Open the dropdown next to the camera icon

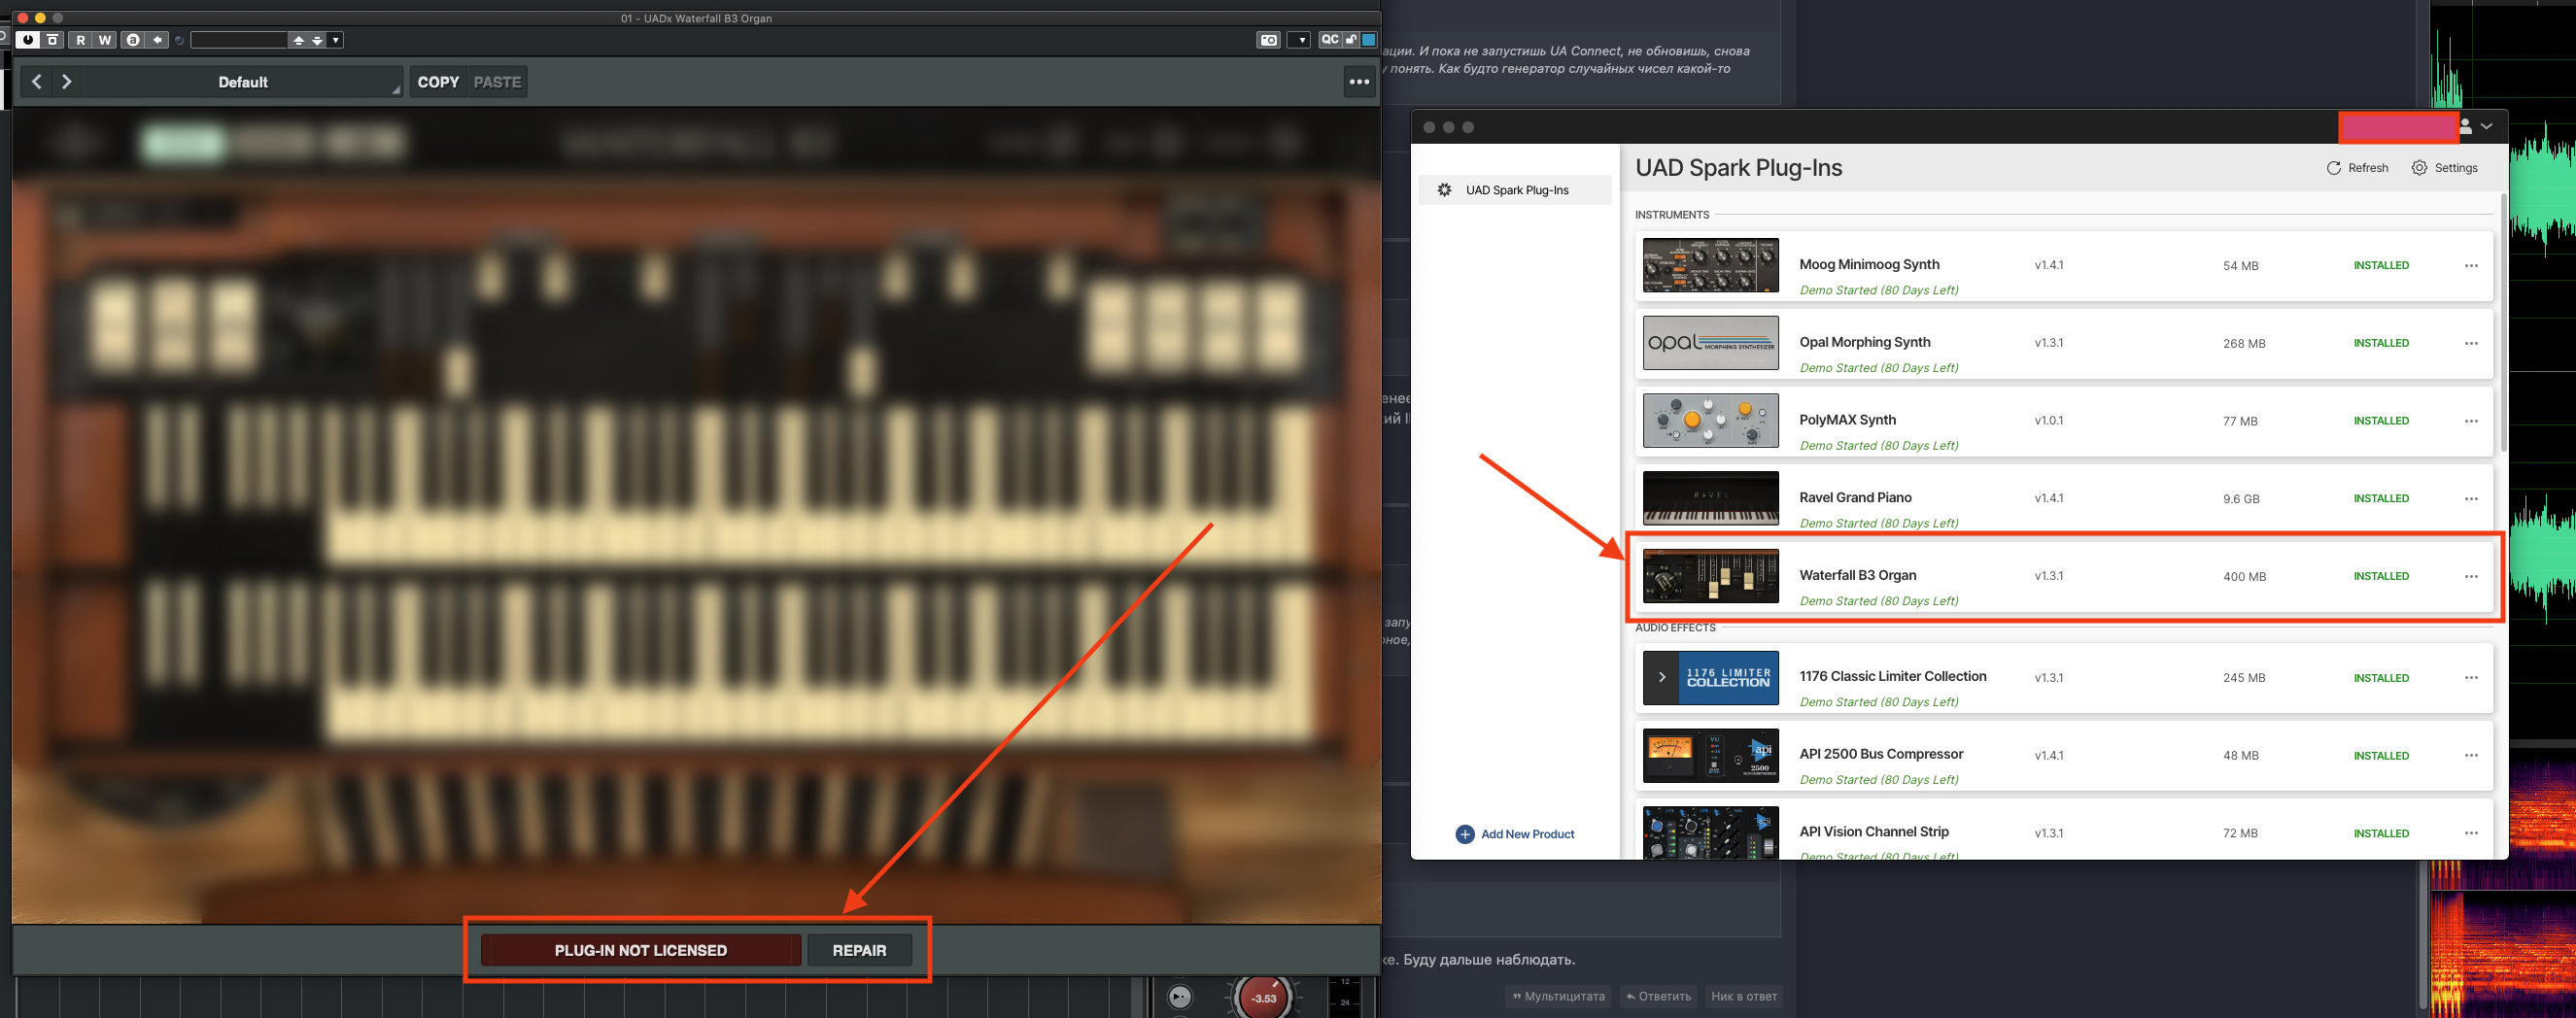[x=1299, y=40]
